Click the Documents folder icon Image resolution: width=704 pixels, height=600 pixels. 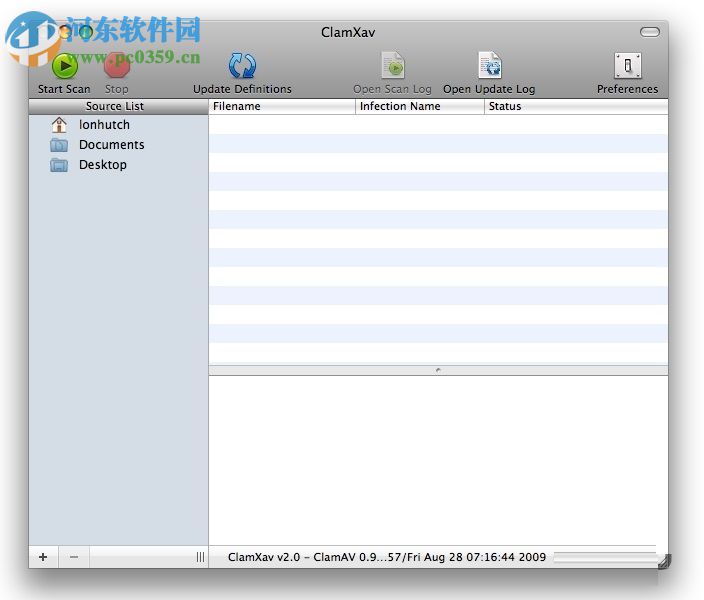[59, 145]
